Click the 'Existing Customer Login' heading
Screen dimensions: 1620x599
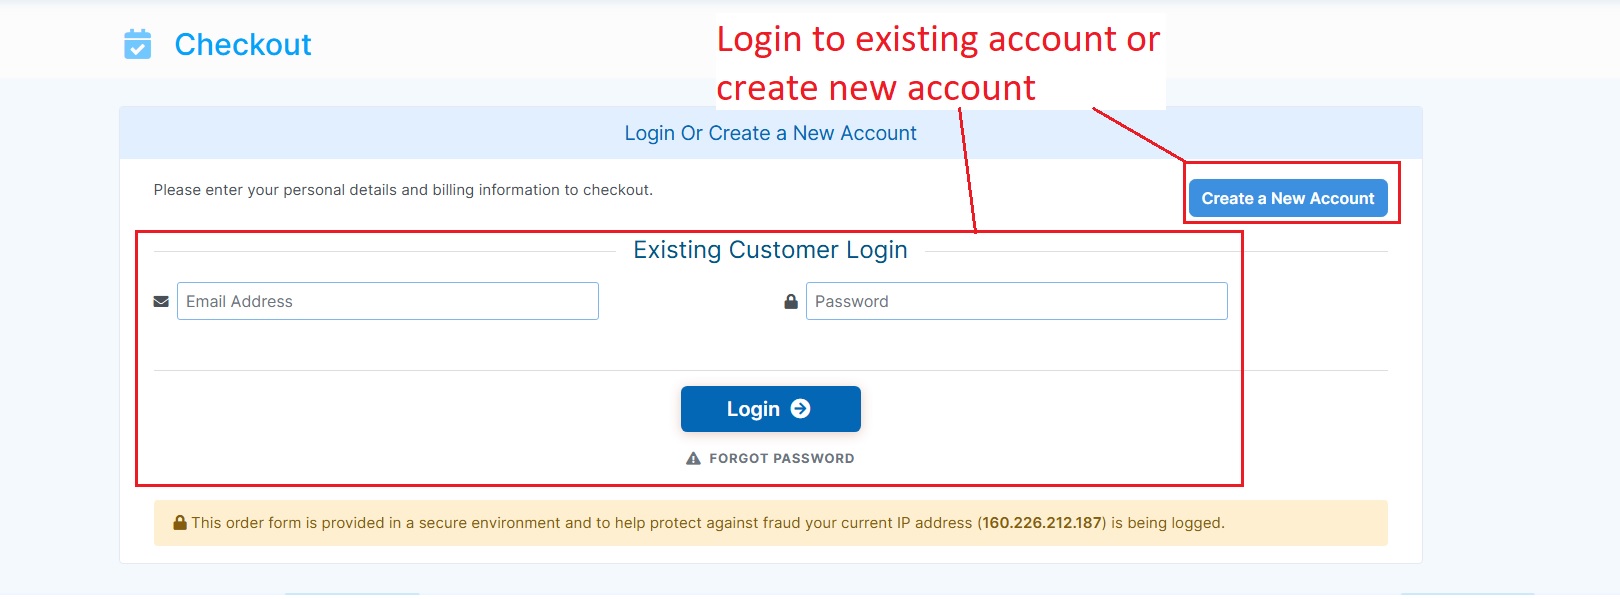tap(770, 250)
